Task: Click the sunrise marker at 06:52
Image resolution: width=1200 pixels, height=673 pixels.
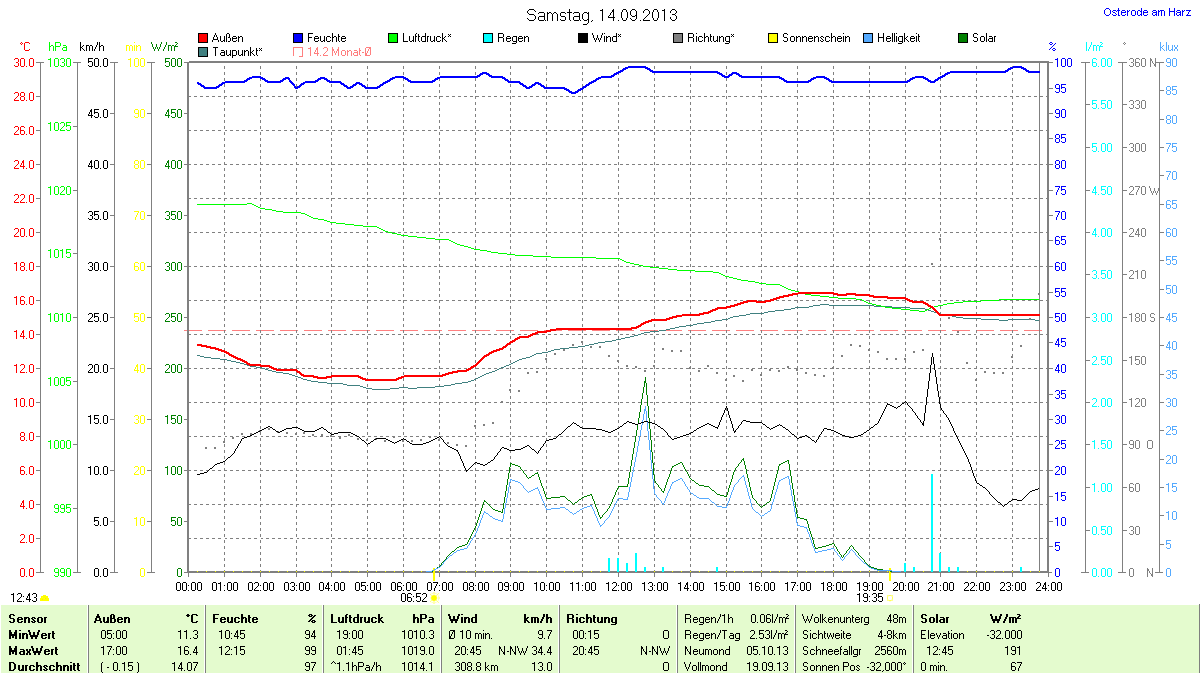Action: point(434,598)
